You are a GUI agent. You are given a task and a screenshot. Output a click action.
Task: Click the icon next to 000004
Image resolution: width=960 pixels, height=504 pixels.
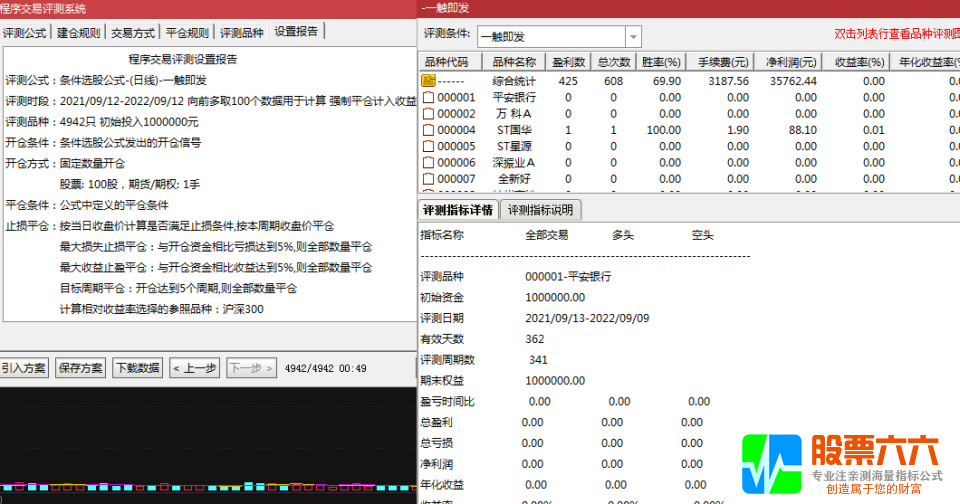click(428, 130)
